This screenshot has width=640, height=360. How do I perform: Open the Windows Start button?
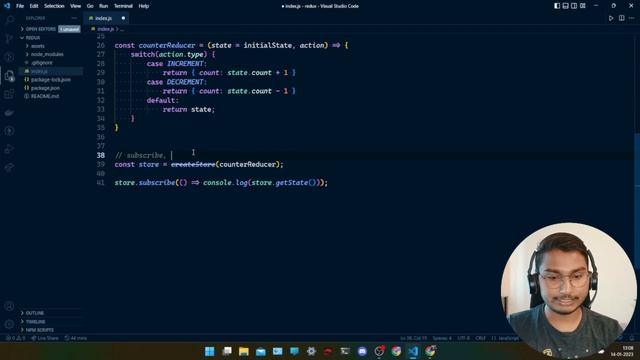click(210, 351)
